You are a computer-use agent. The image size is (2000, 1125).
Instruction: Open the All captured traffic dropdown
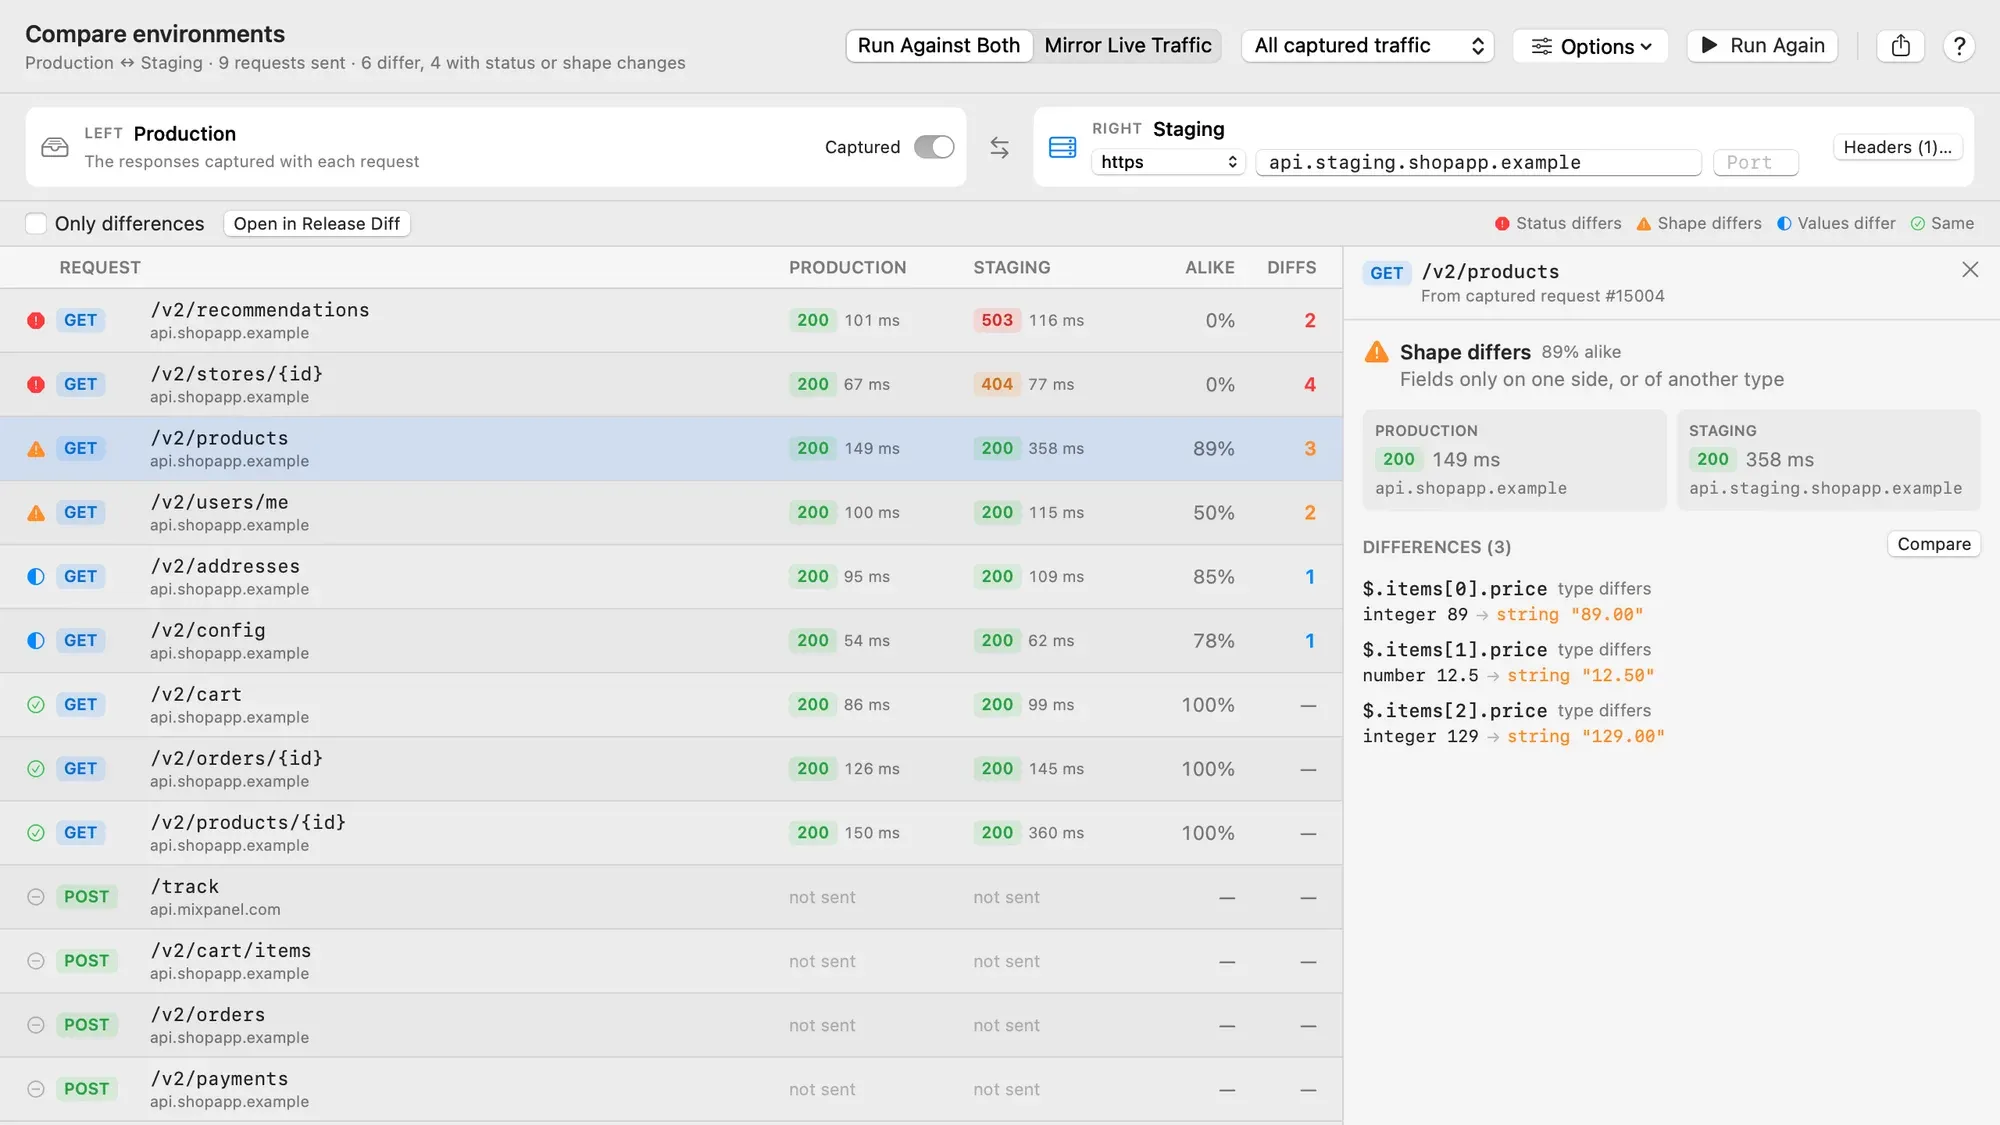1367,46
